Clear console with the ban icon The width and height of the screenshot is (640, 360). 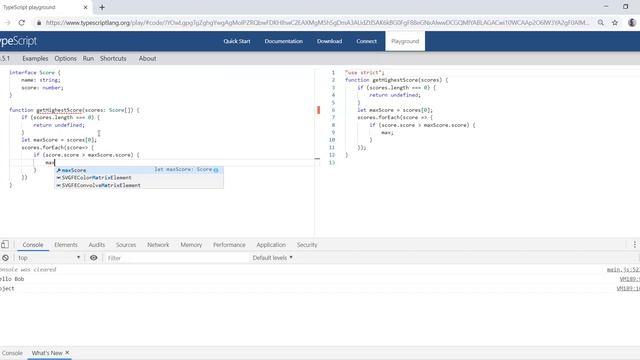click(5, 258)
